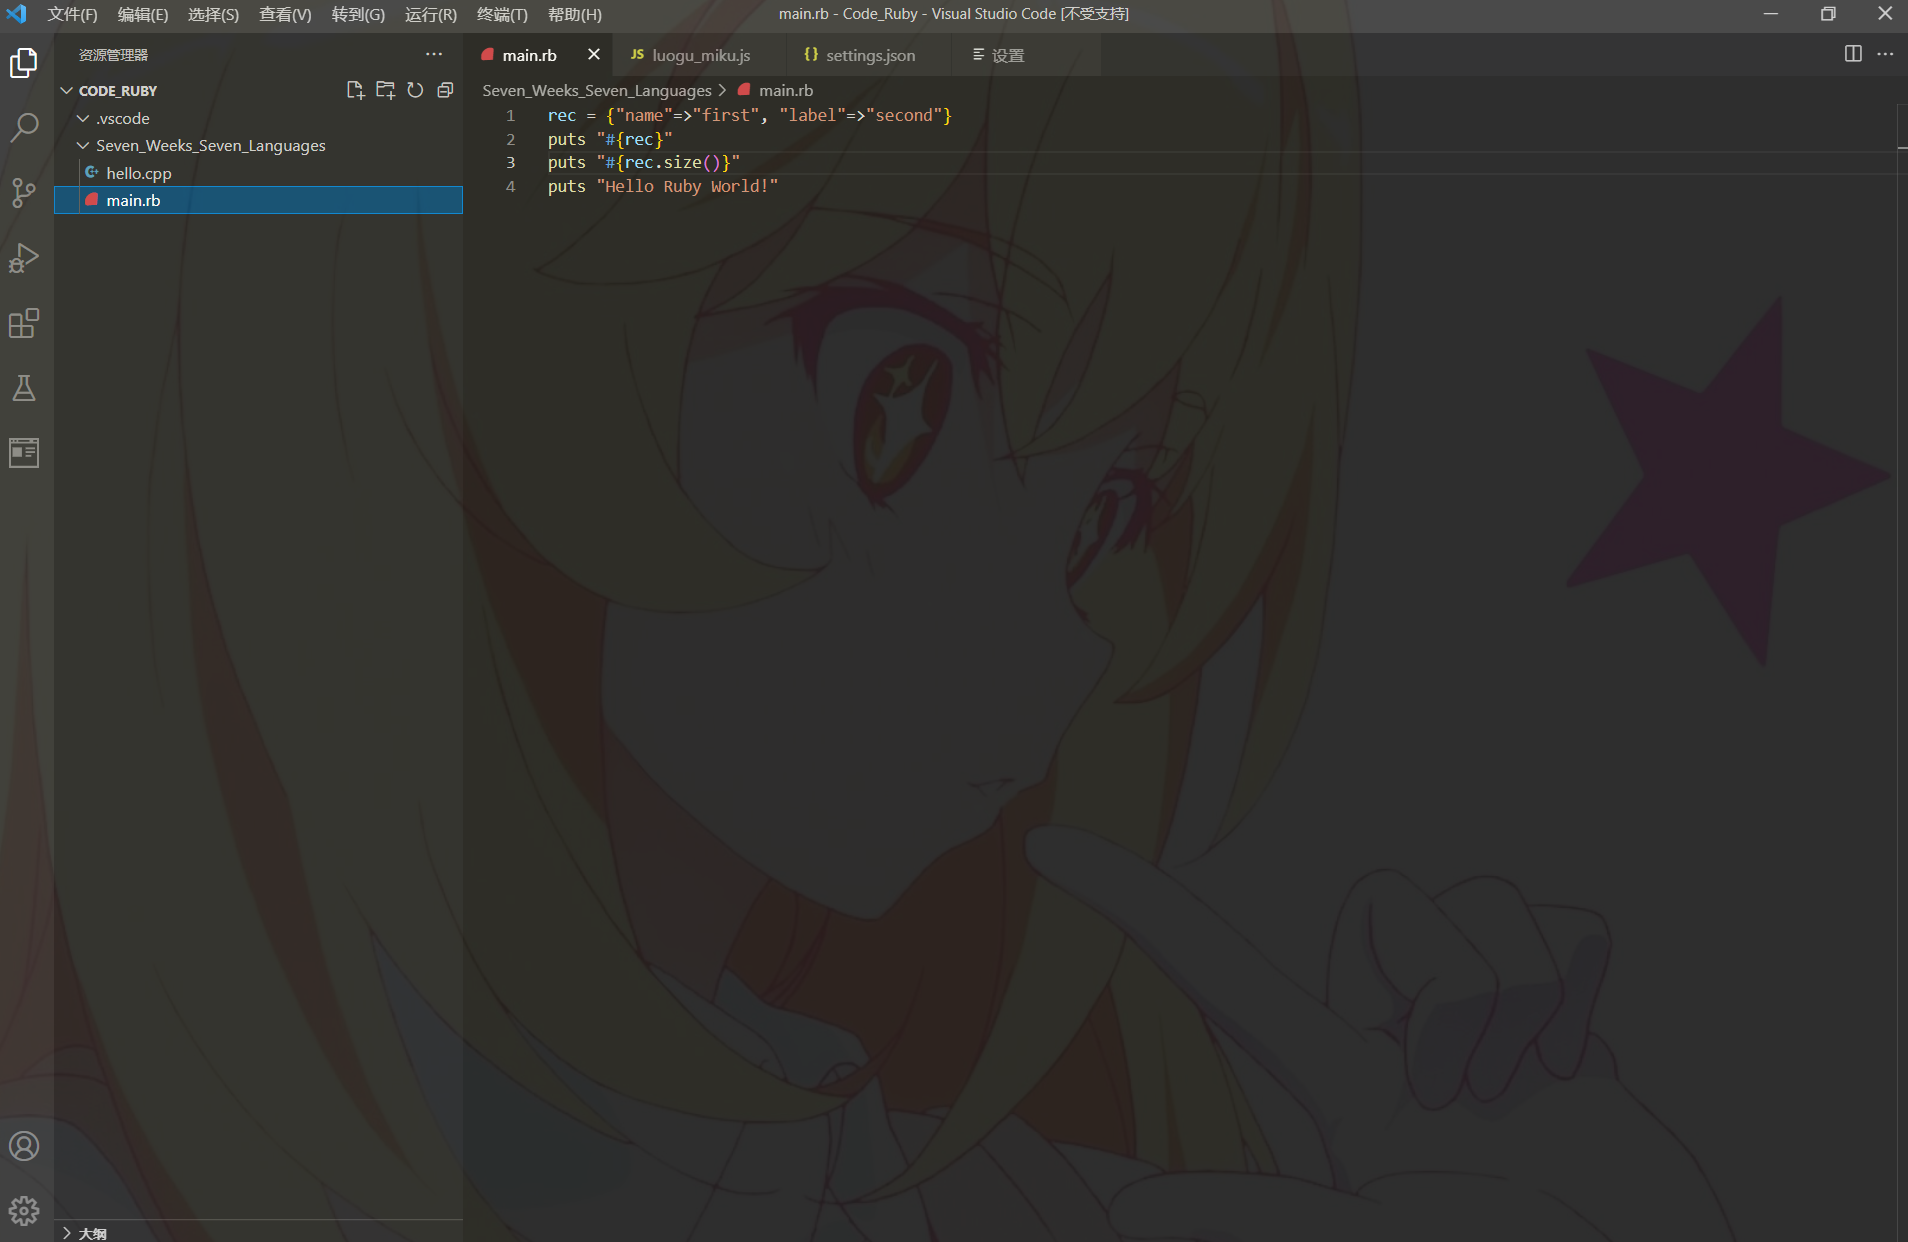The image size is (1908, 1242).
Task: Click line number 4 in the gutter
Action: (510, 186)
